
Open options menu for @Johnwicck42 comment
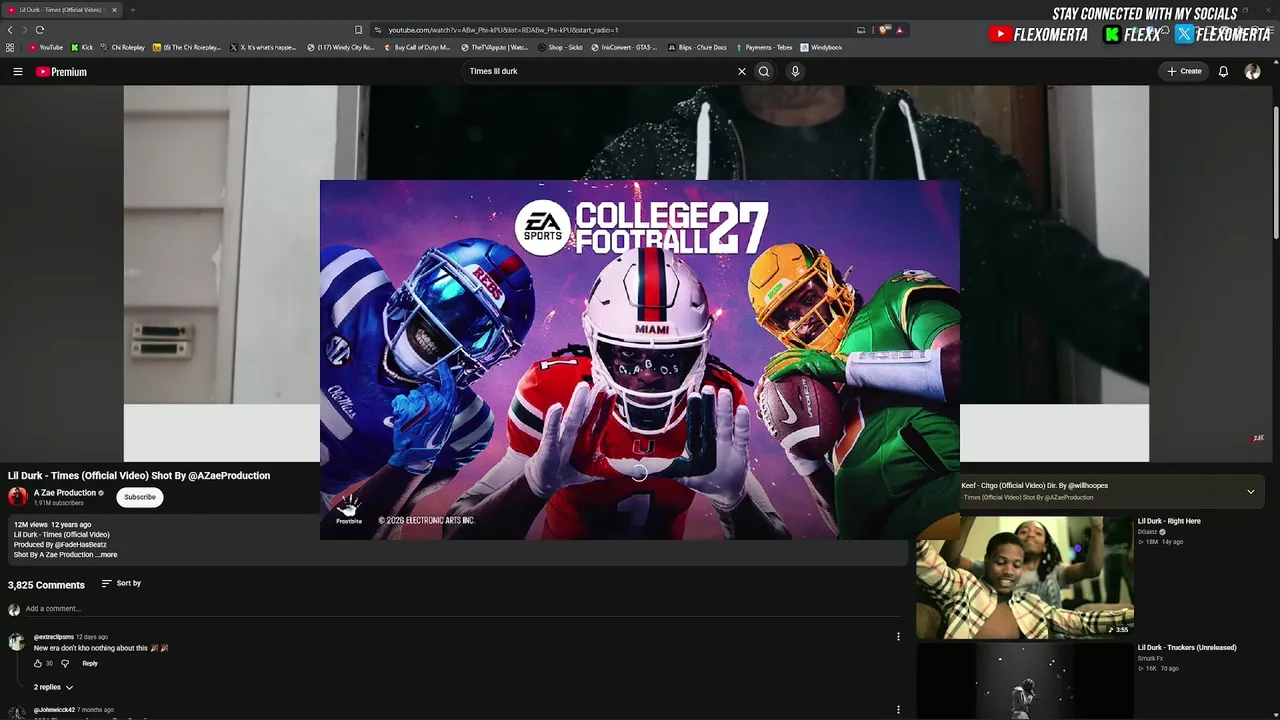click(x=898, y=710)
